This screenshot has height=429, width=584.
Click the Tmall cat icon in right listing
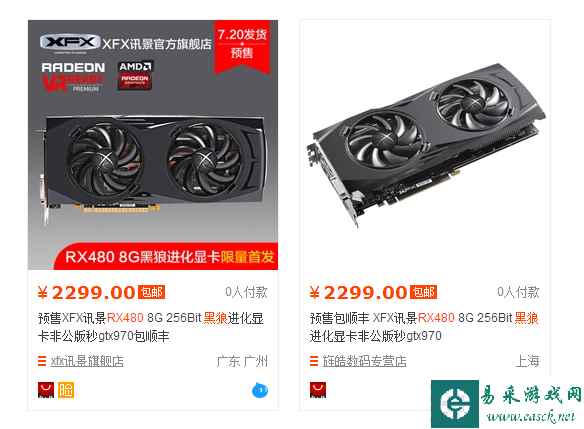pyautogui.click(x=318, y=390)
